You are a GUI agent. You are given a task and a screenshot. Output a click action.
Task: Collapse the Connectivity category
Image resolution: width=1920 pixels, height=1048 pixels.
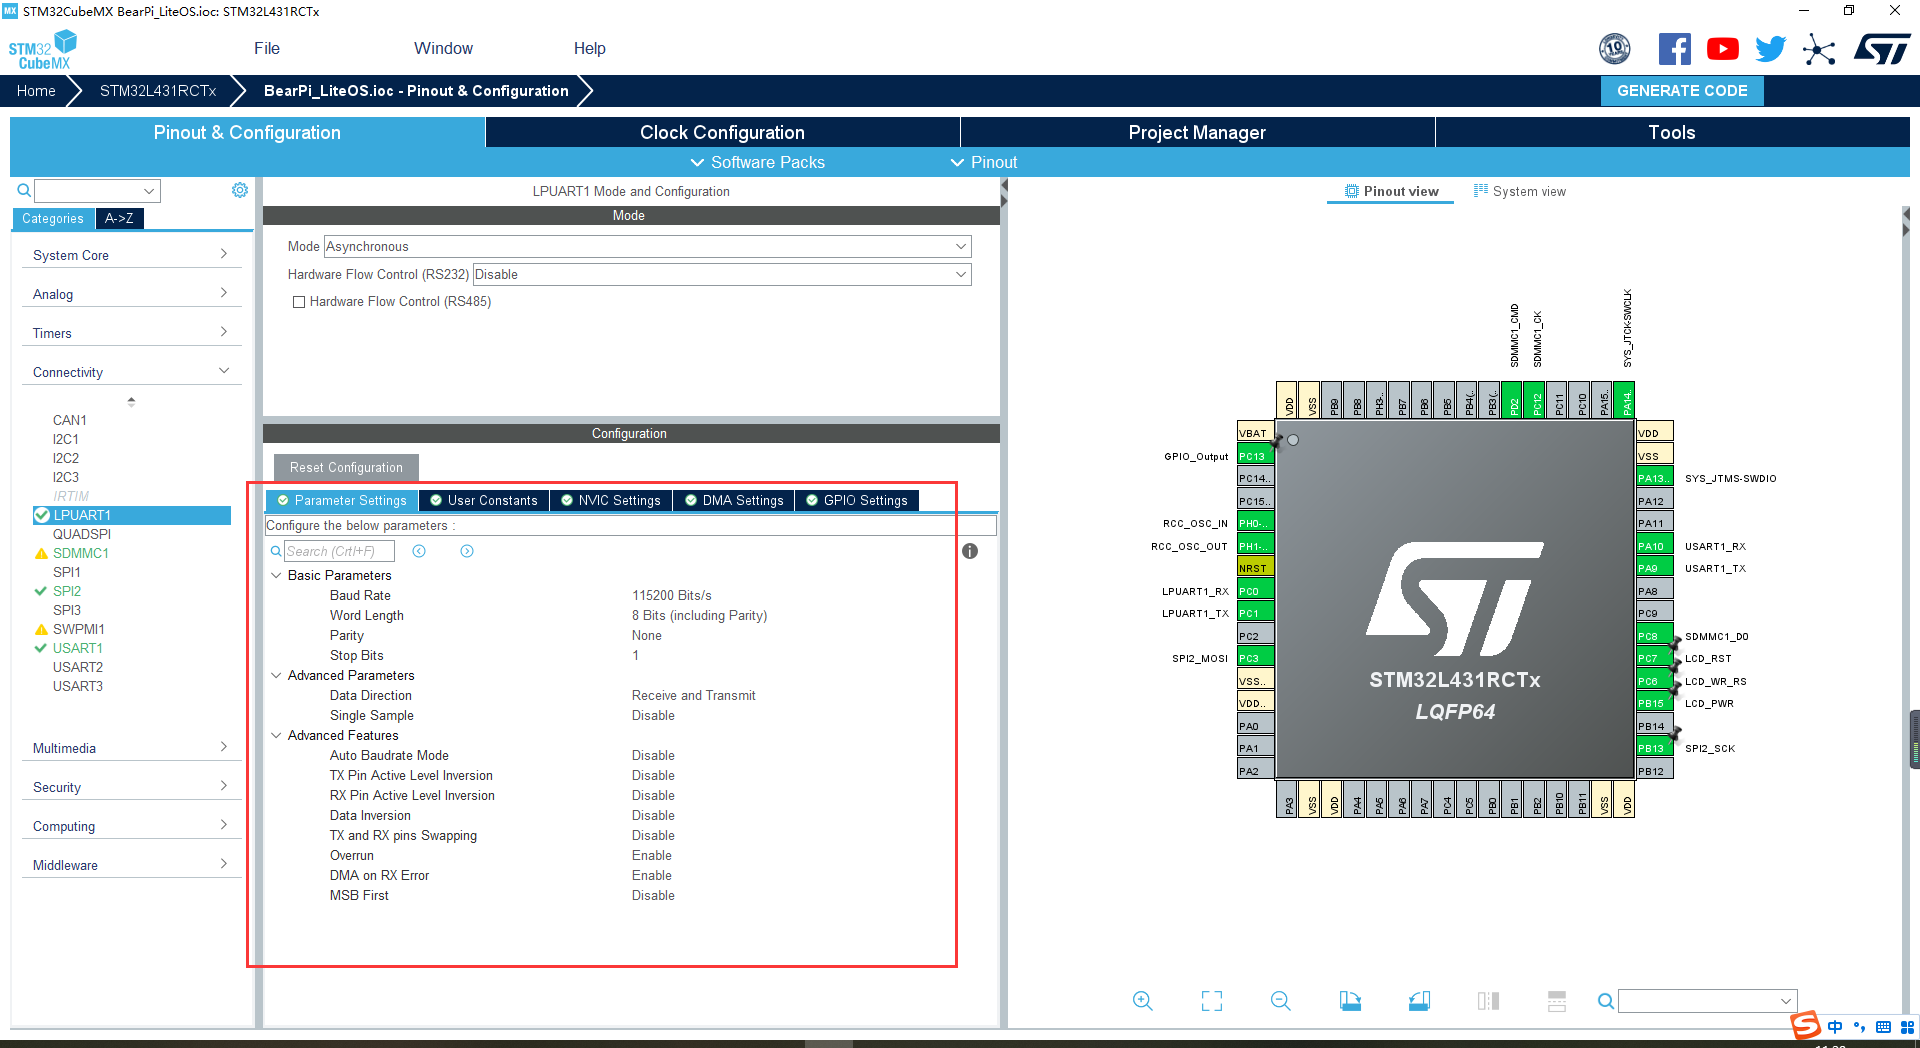coord(131,372)
